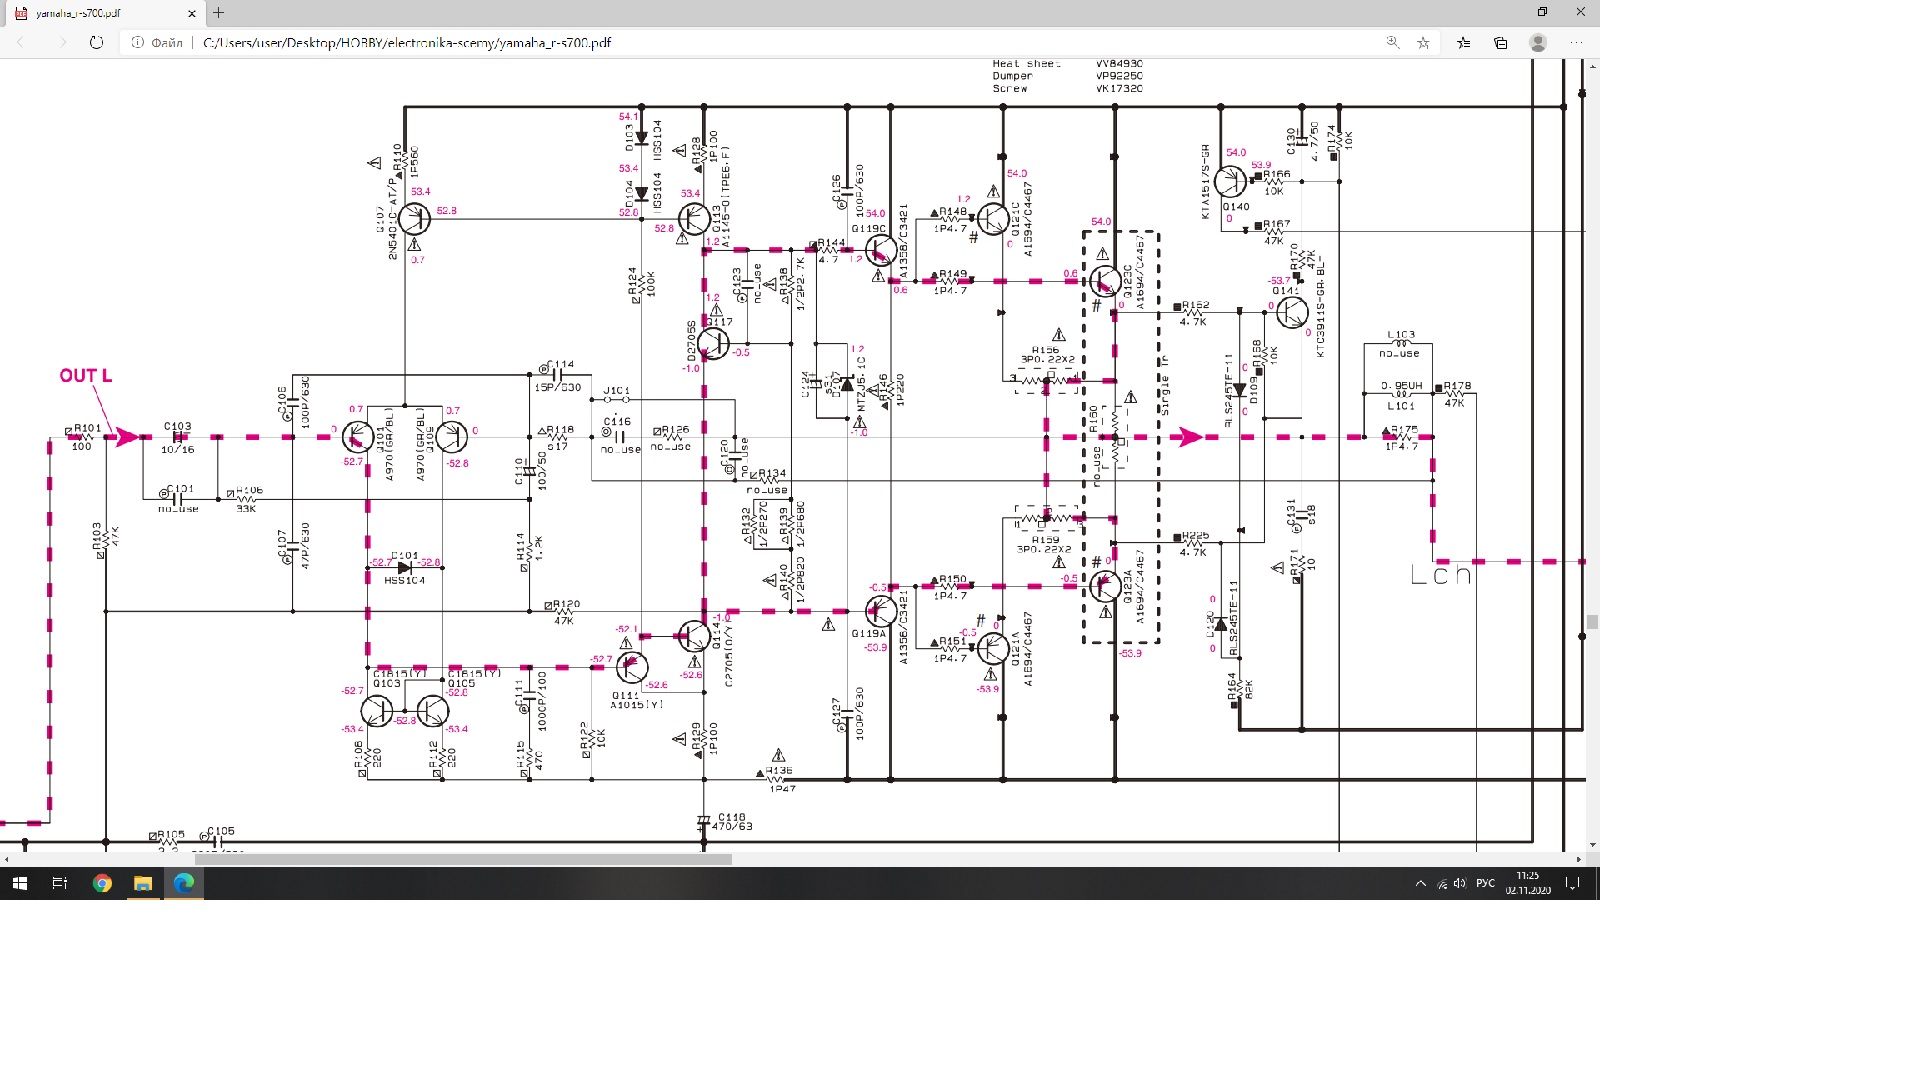Launch Google Chrome from the taskbar
This screenshot has height=1080, width=1920.
[x=102, y=883]
